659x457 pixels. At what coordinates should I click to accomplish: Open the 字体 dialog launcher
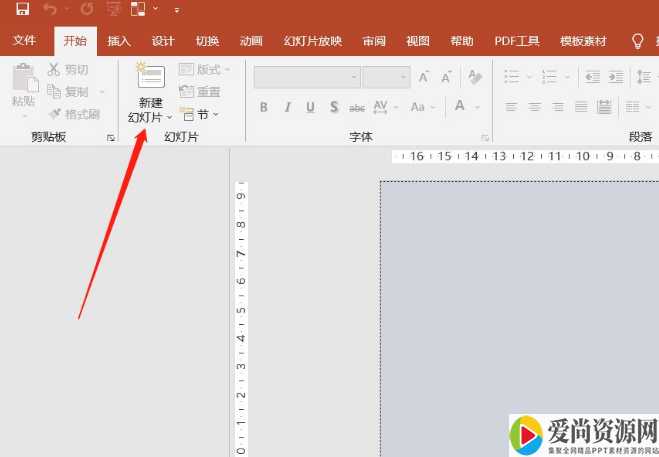click(485, 137)
